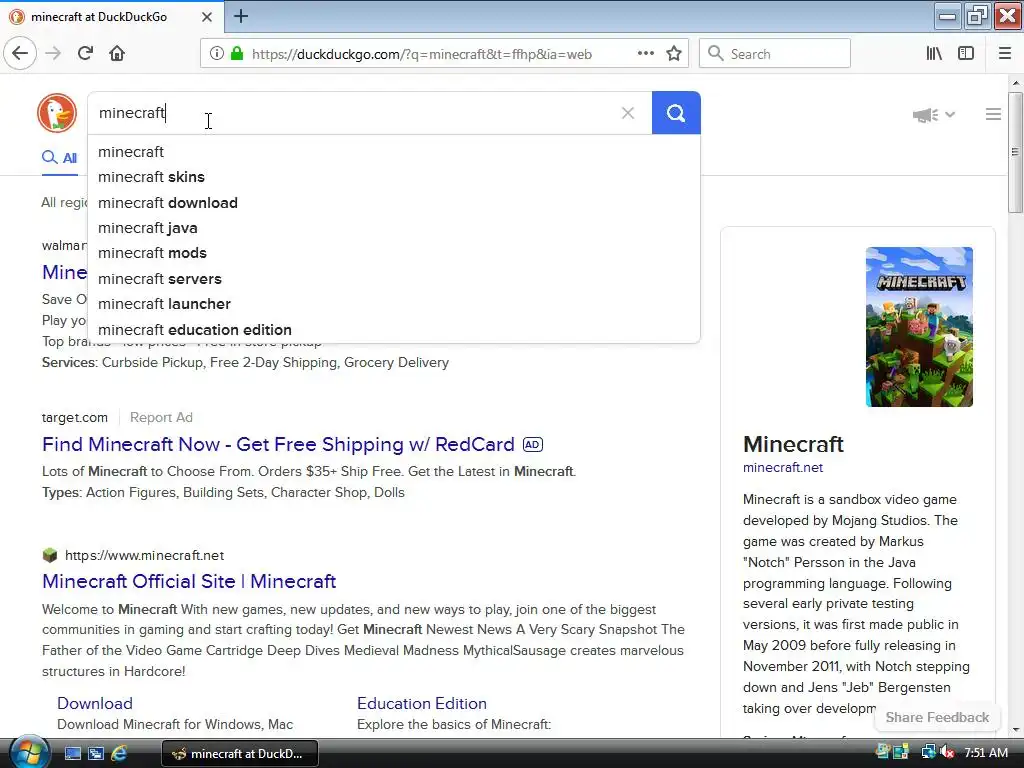The image size is (1024, 768).
Task: Submit search with the blue magnifier button
Action: (676, 113)
